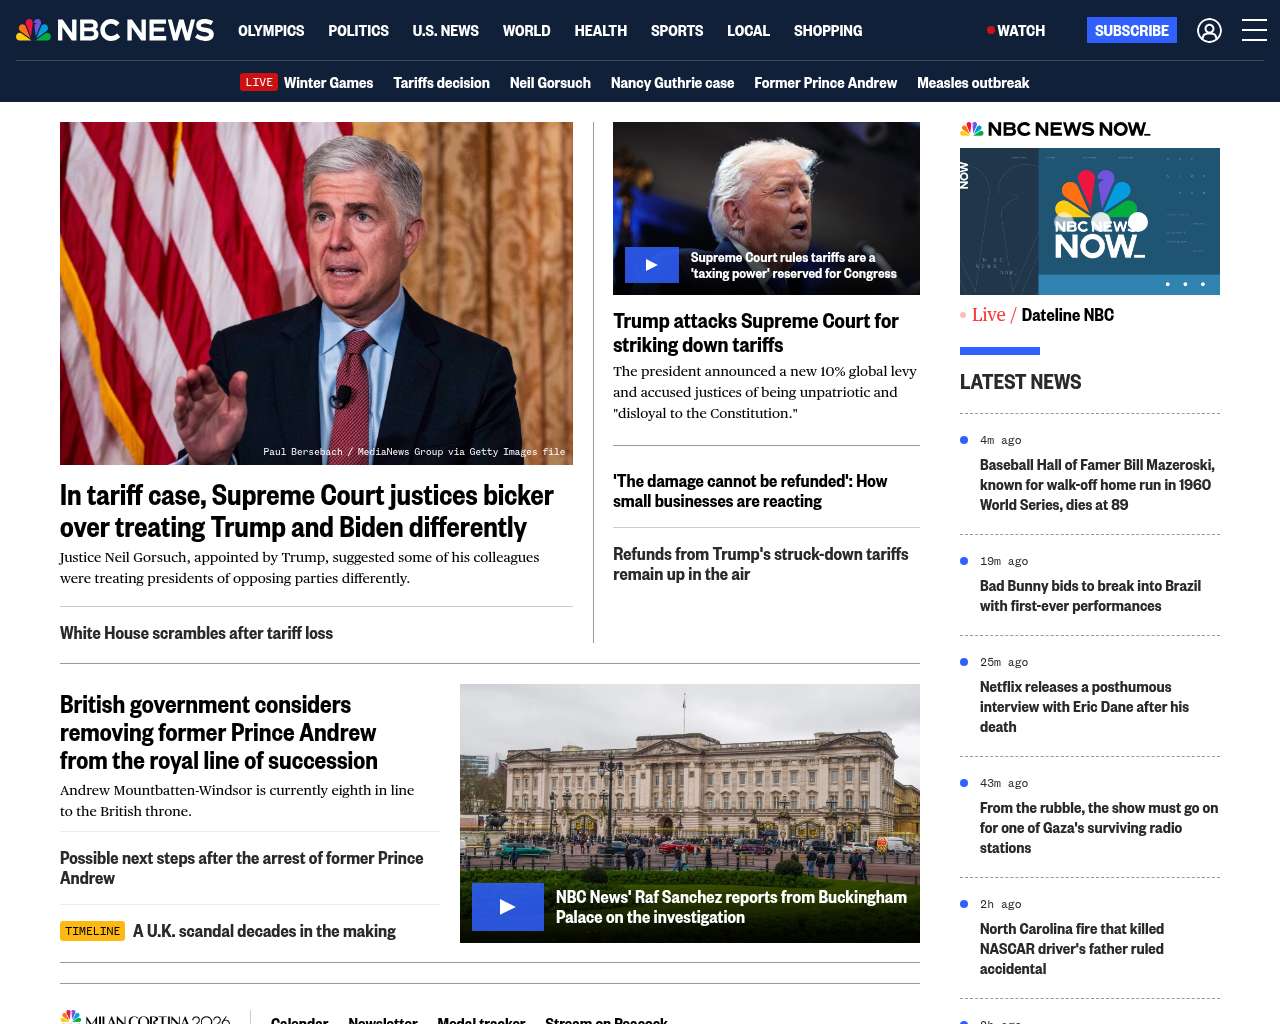Click the '2h ago' timestamp
Image resolution: width=1280 pixels, height=1024 pixels.
(x=1000, y=904)
